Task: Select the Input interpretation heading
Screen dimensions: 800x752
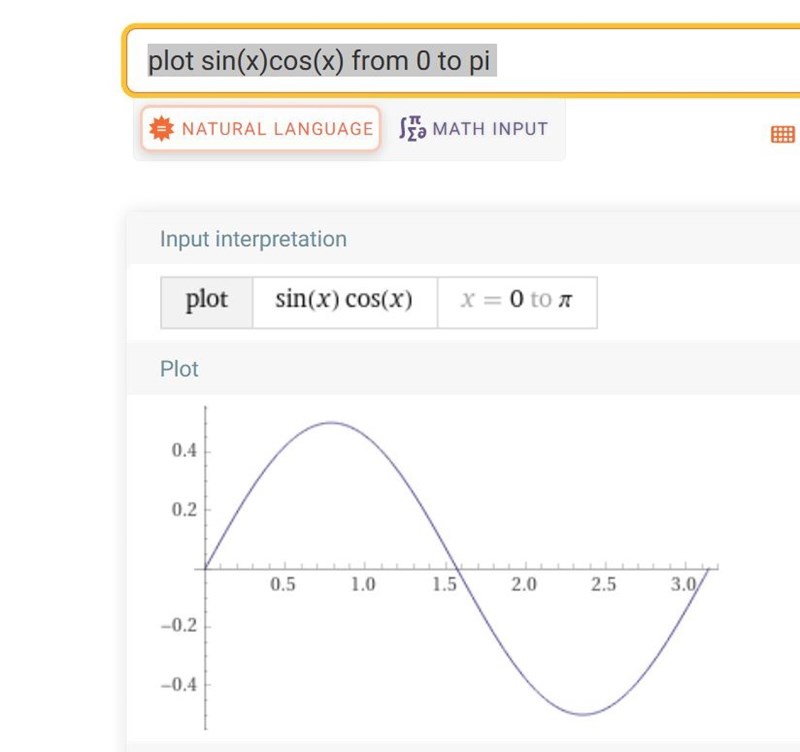Action: tap(253, 239)
